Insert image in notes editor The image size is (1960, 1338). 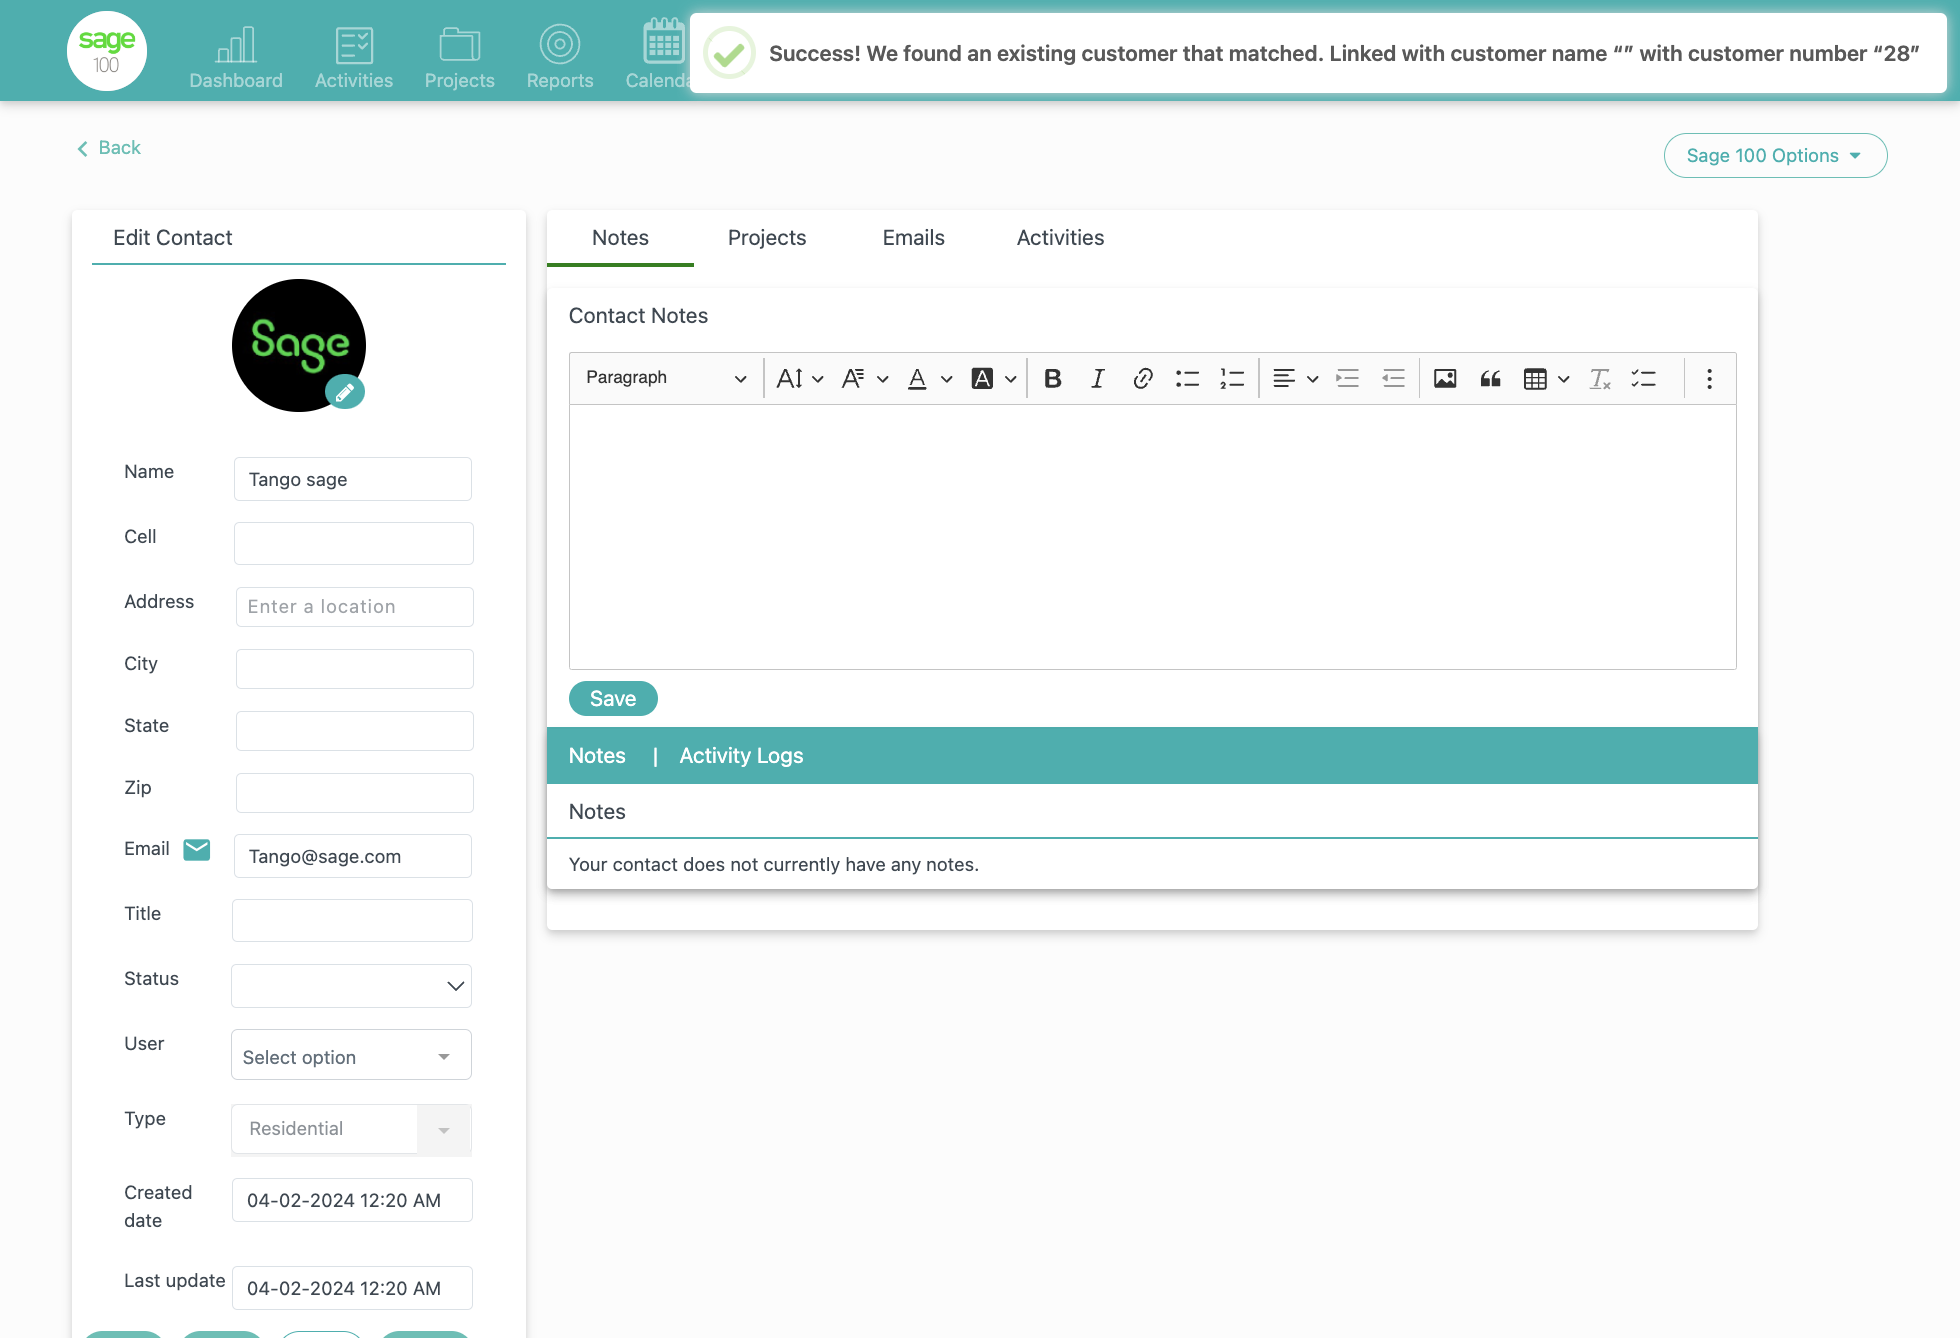pos(1445,378)
